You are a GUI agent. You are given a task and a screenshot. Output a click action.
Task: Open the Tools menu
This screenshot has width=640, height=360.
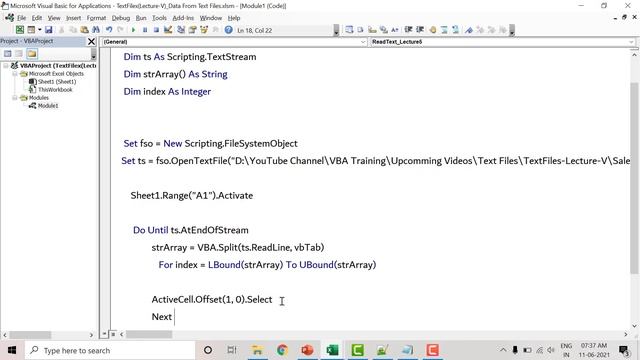point(159,18)
